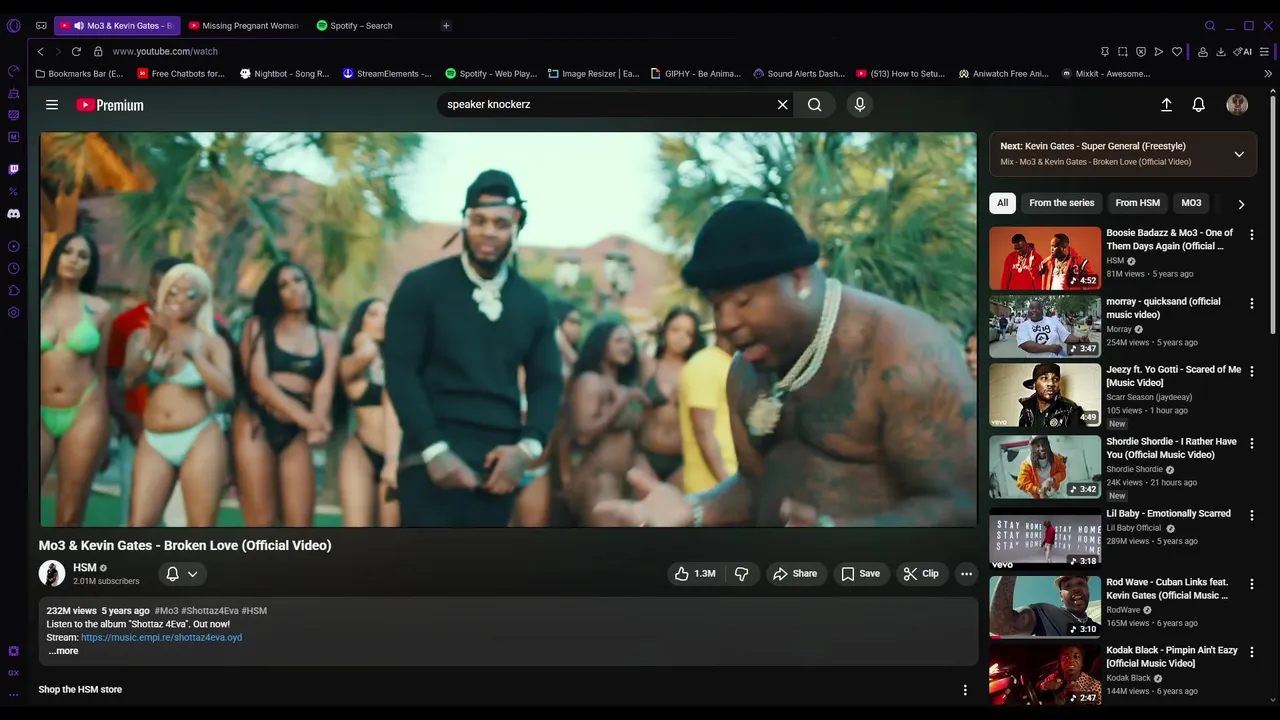Open Opera GX main menu logo
The width and height of the screenshot is (1280, 720).
13,25
